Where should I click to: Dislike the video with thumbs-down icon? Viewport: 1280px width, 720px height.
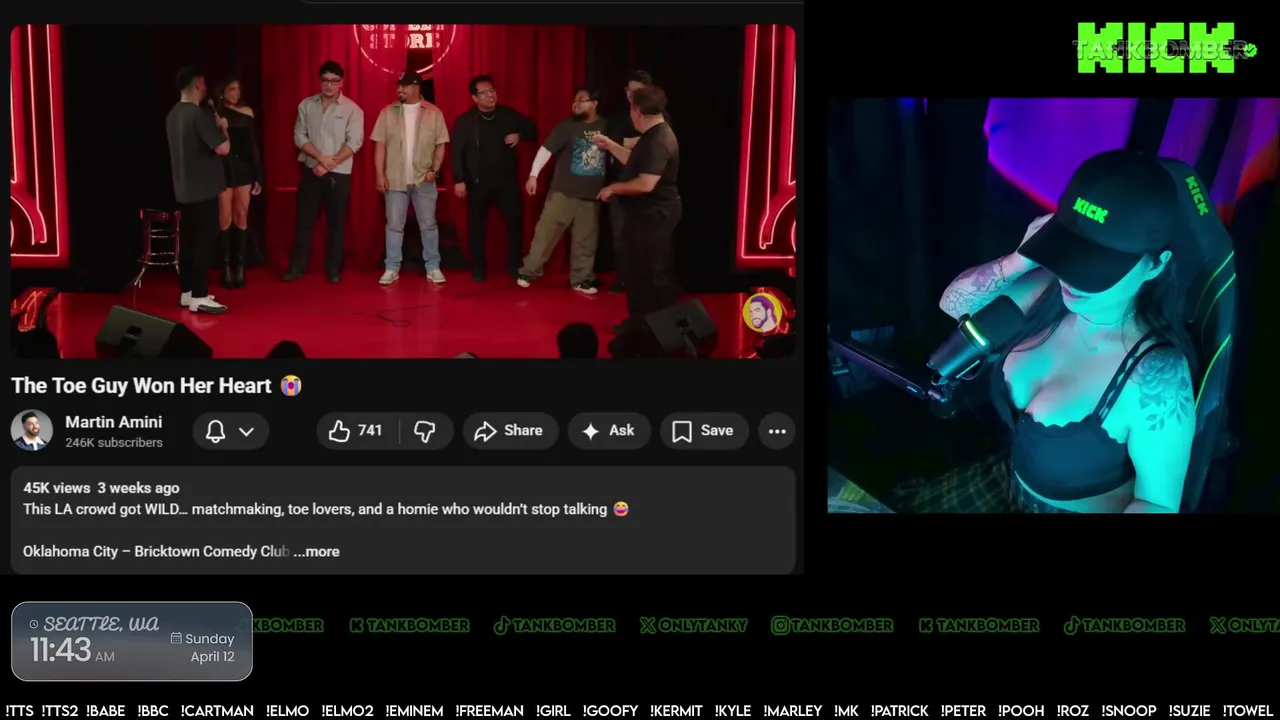point(425,431)
